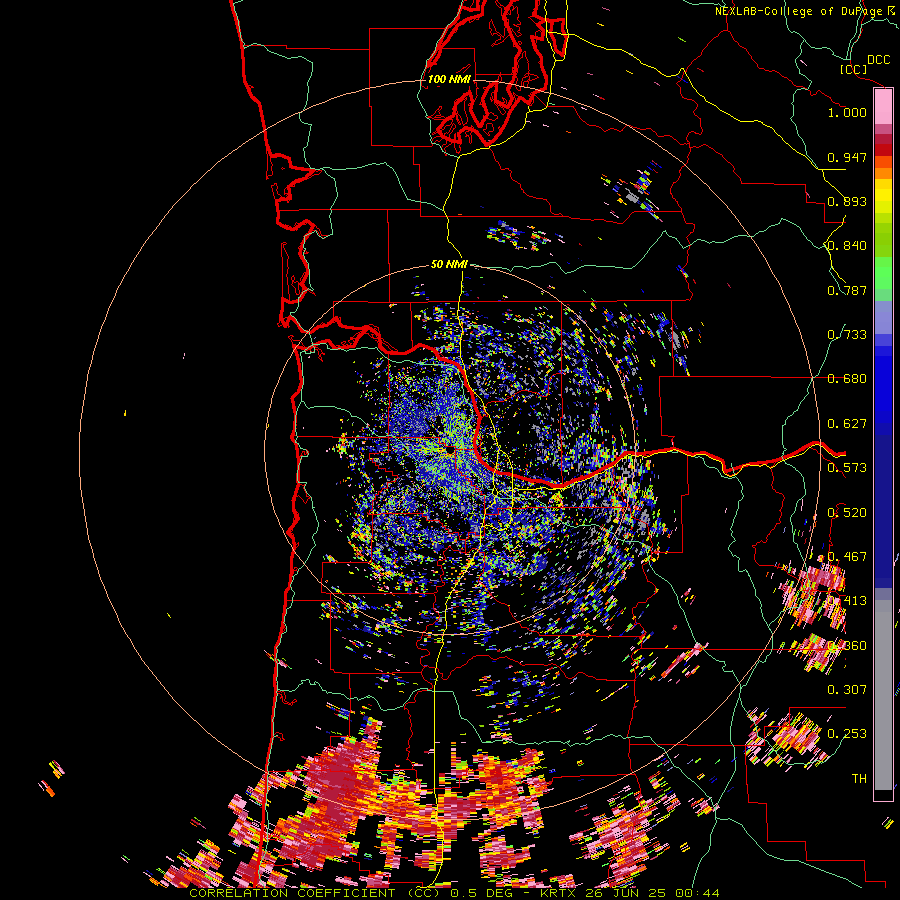This screenshot has width=900, height=900.
Task: Click the 50 NMI range ring label
Action: click(449, 264)
